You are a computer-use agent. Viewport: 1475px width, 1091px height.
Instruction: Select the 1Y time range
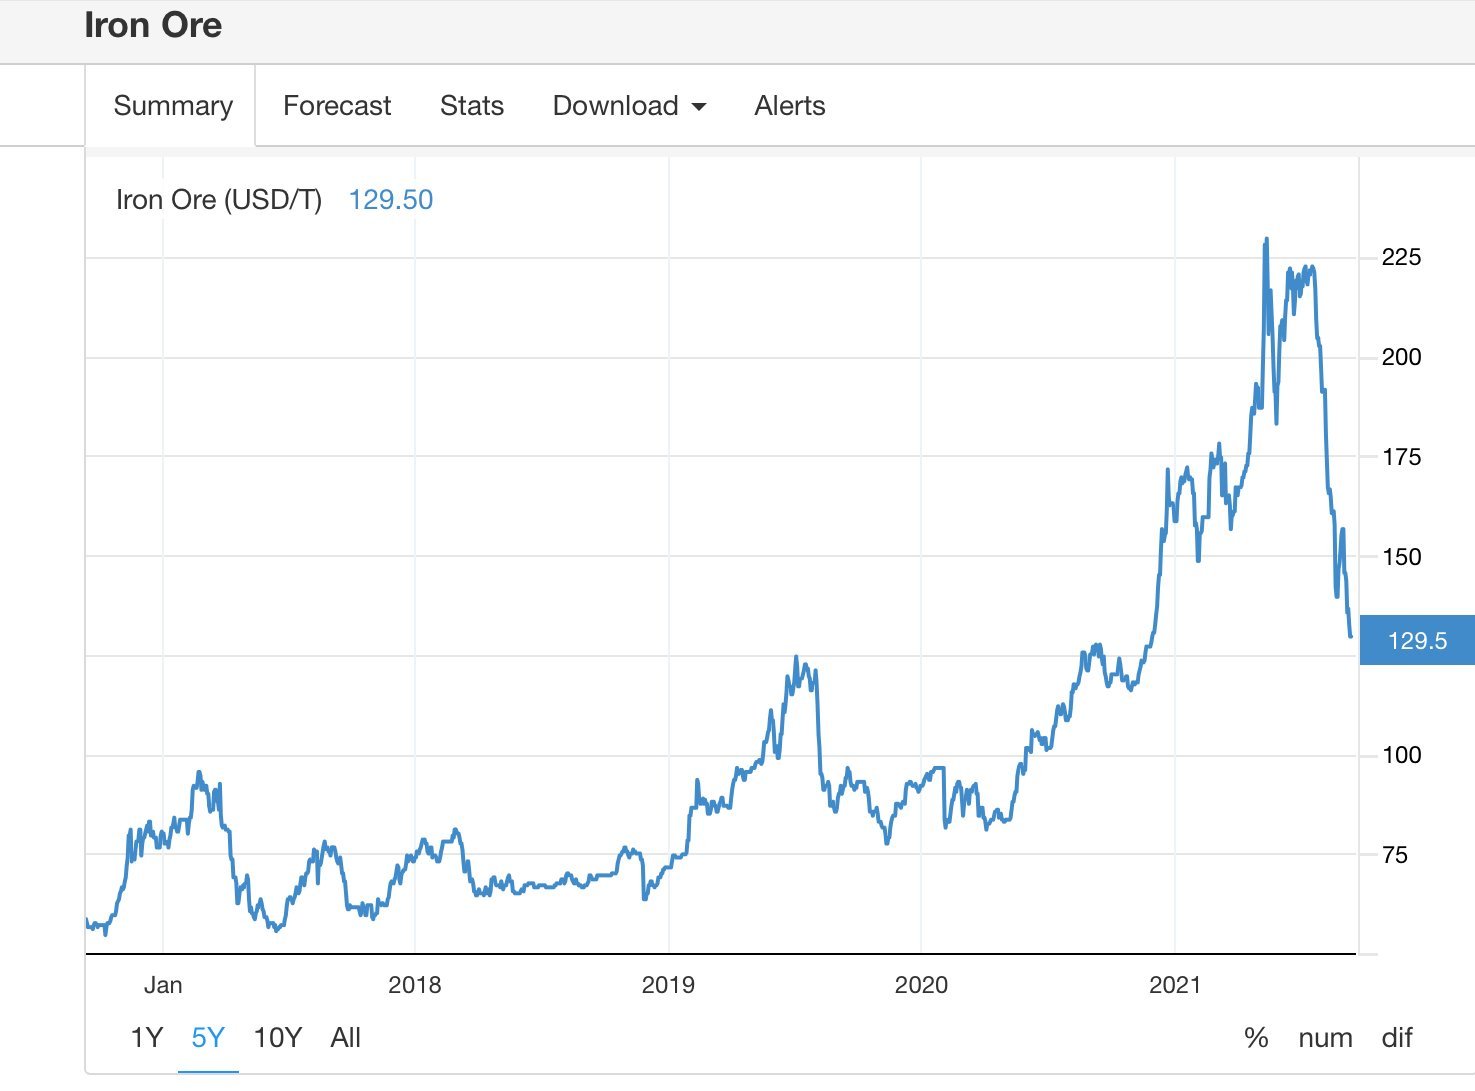coord(146,1038)
